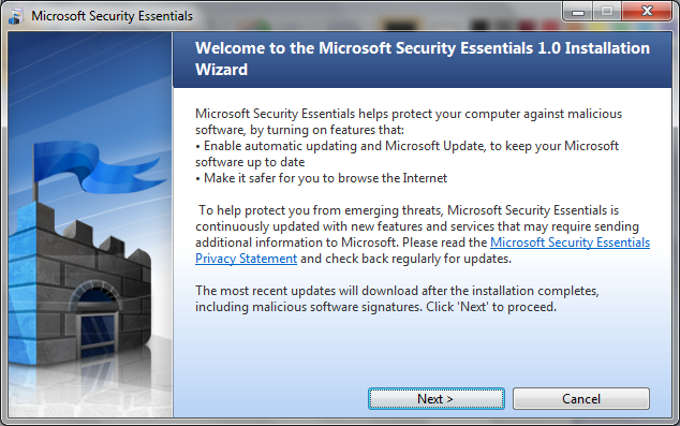Click the castle wall sidebar image

coord(90,300)
